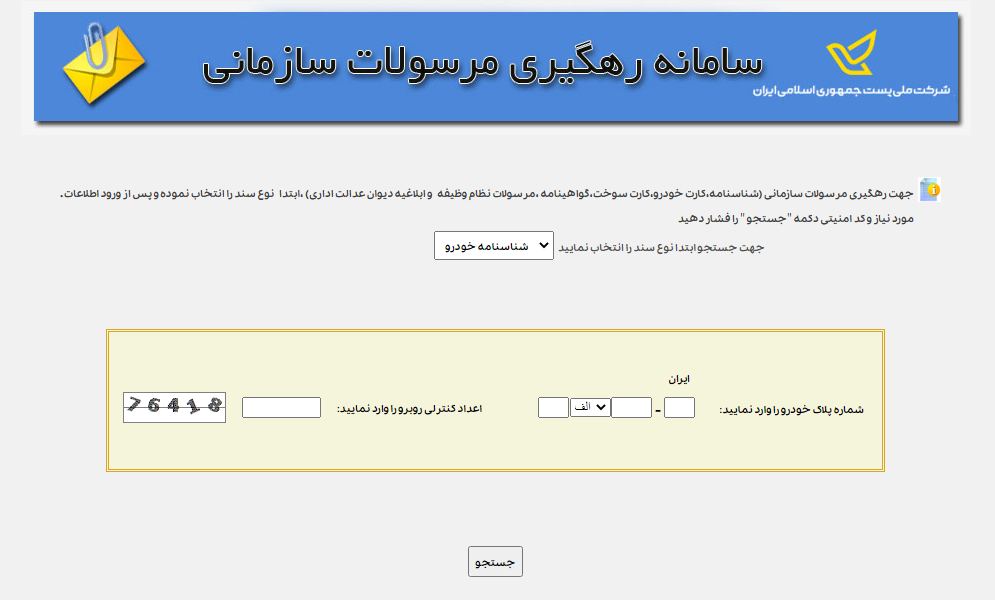Click the captcha image showing 76418
Image resolution: width=995 pixels, height=600 pixels.
pos(174,407)
